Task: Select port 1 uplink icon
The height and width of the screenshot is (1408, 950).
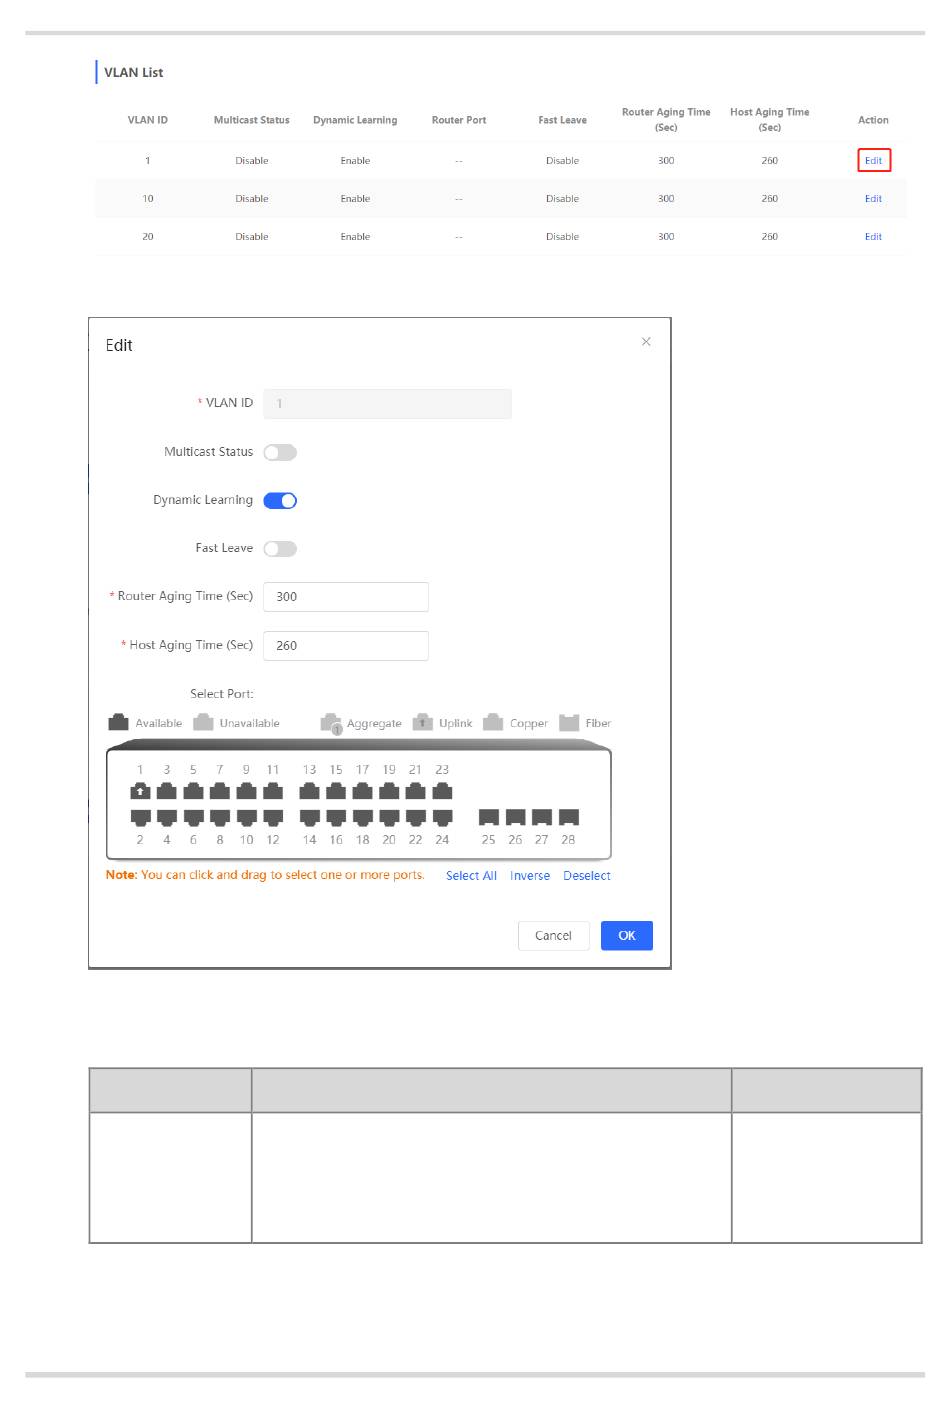Action: (140, 791)
